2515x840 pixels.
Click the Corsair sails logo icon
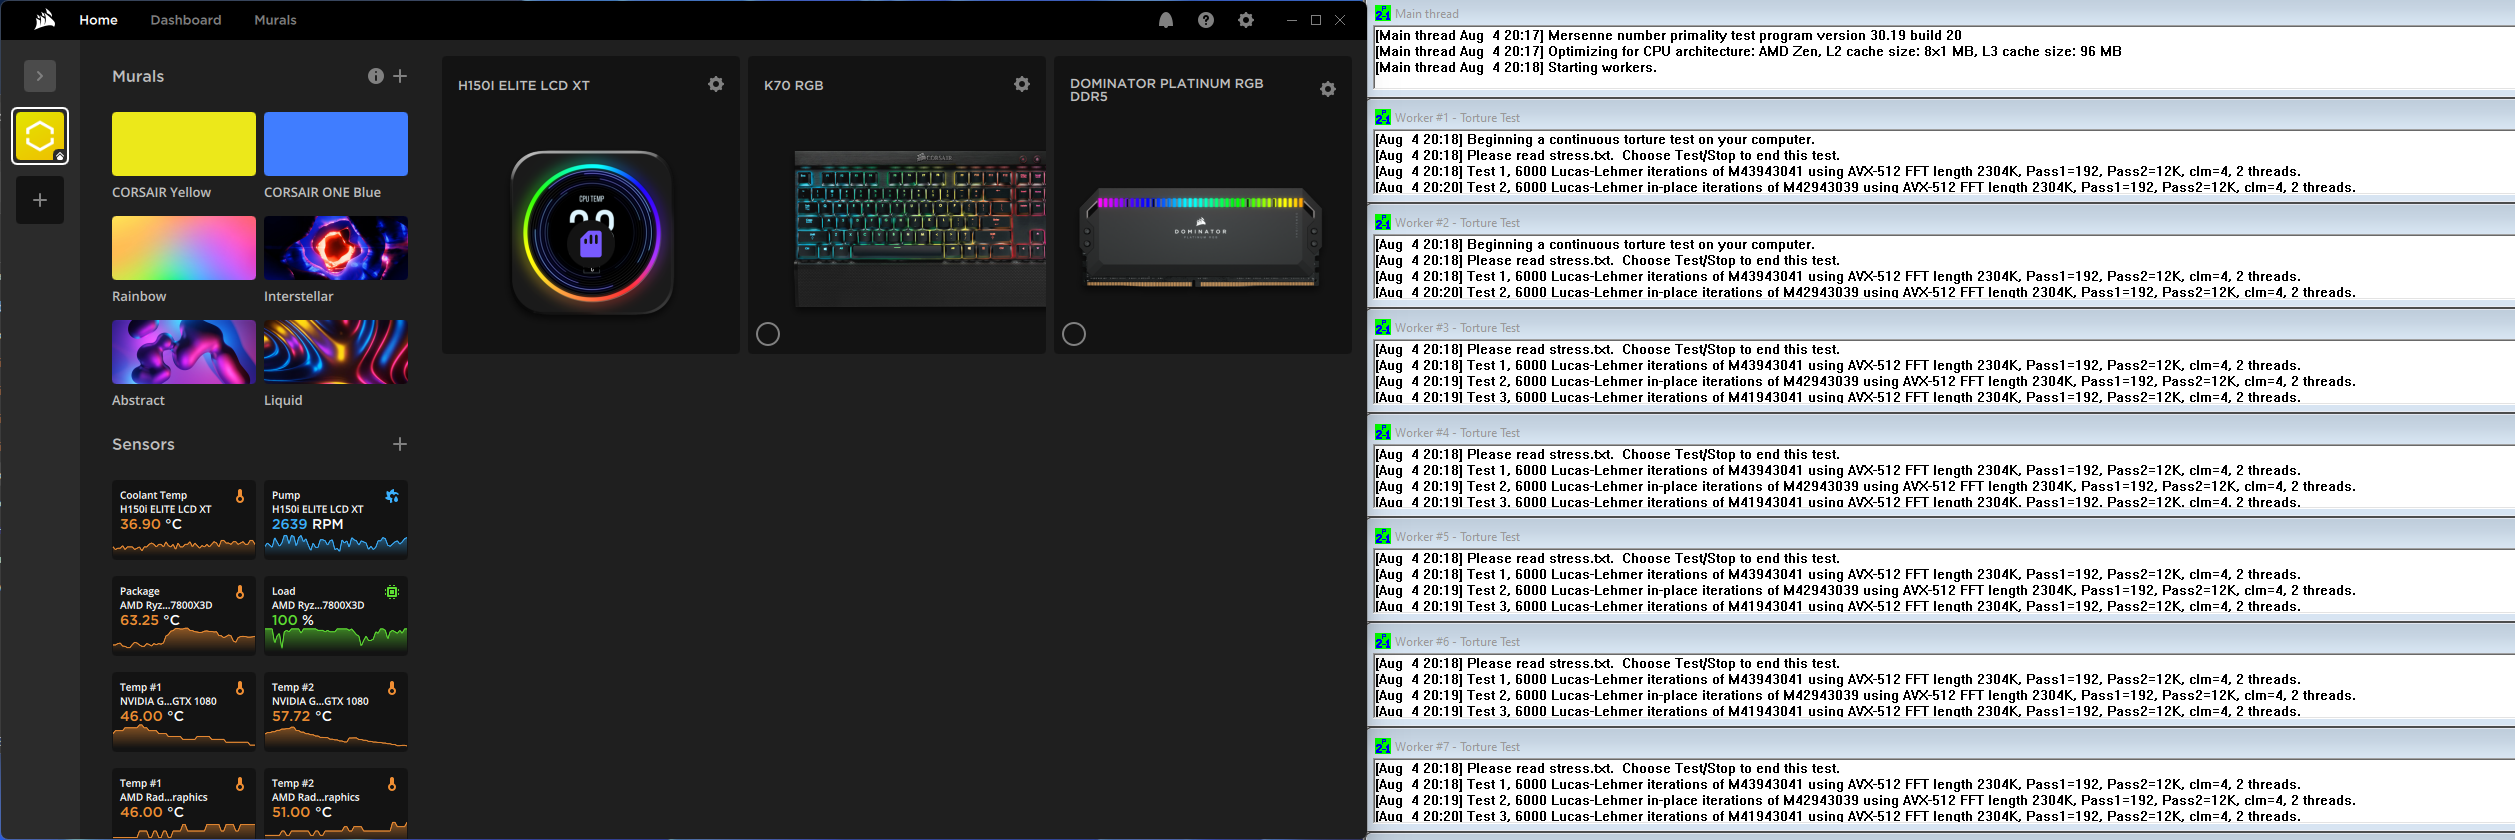pyautogui.click(x=44, y=20)
